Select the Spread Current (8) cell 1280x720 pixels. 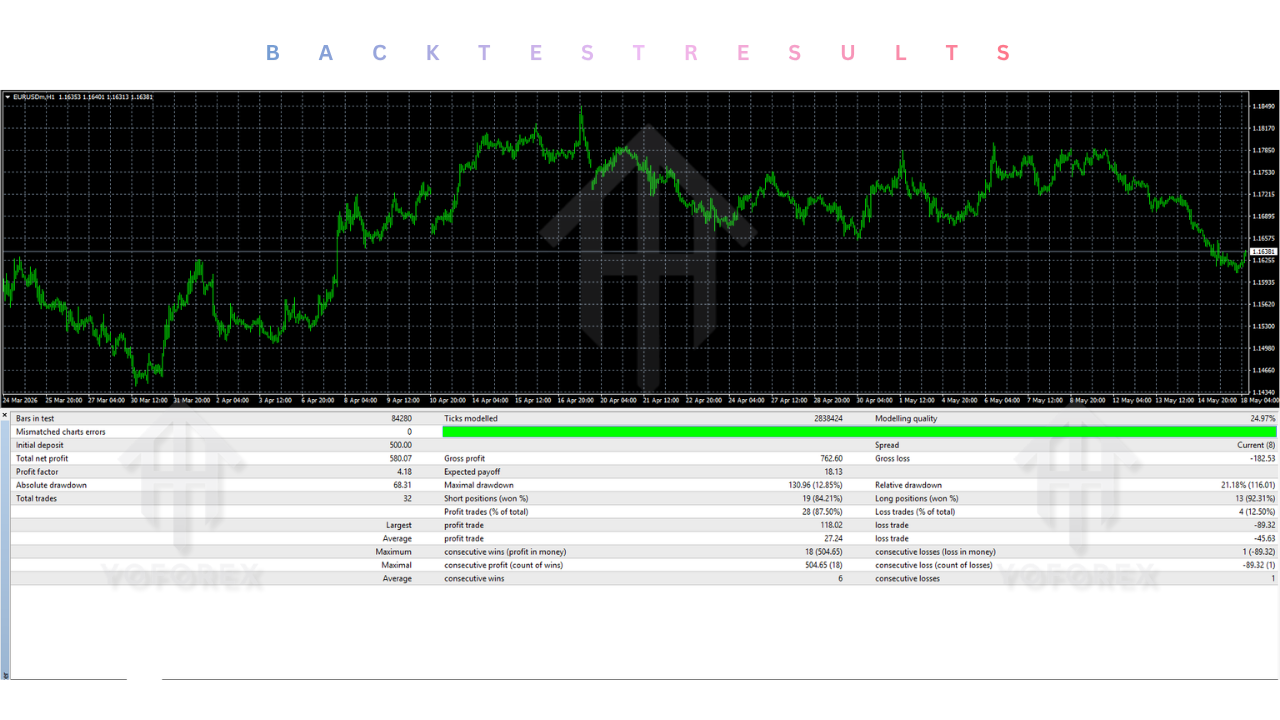(1256, 445)
